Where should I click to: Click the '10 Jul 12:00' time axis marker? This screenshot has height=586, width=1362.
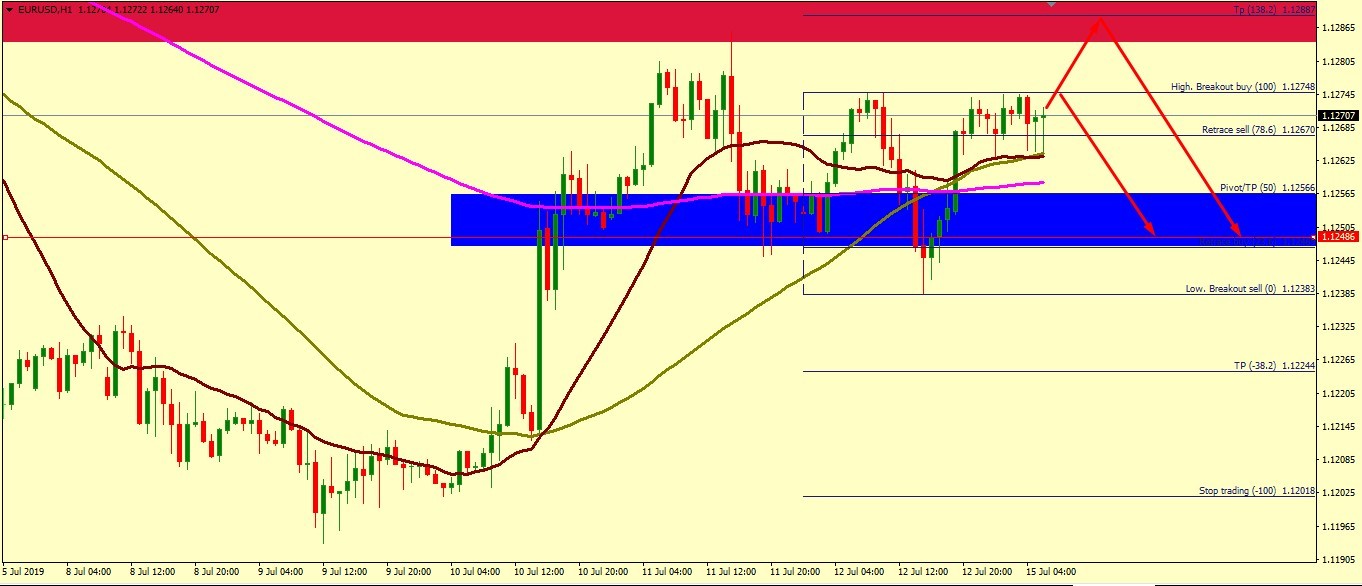coord(539,572)
